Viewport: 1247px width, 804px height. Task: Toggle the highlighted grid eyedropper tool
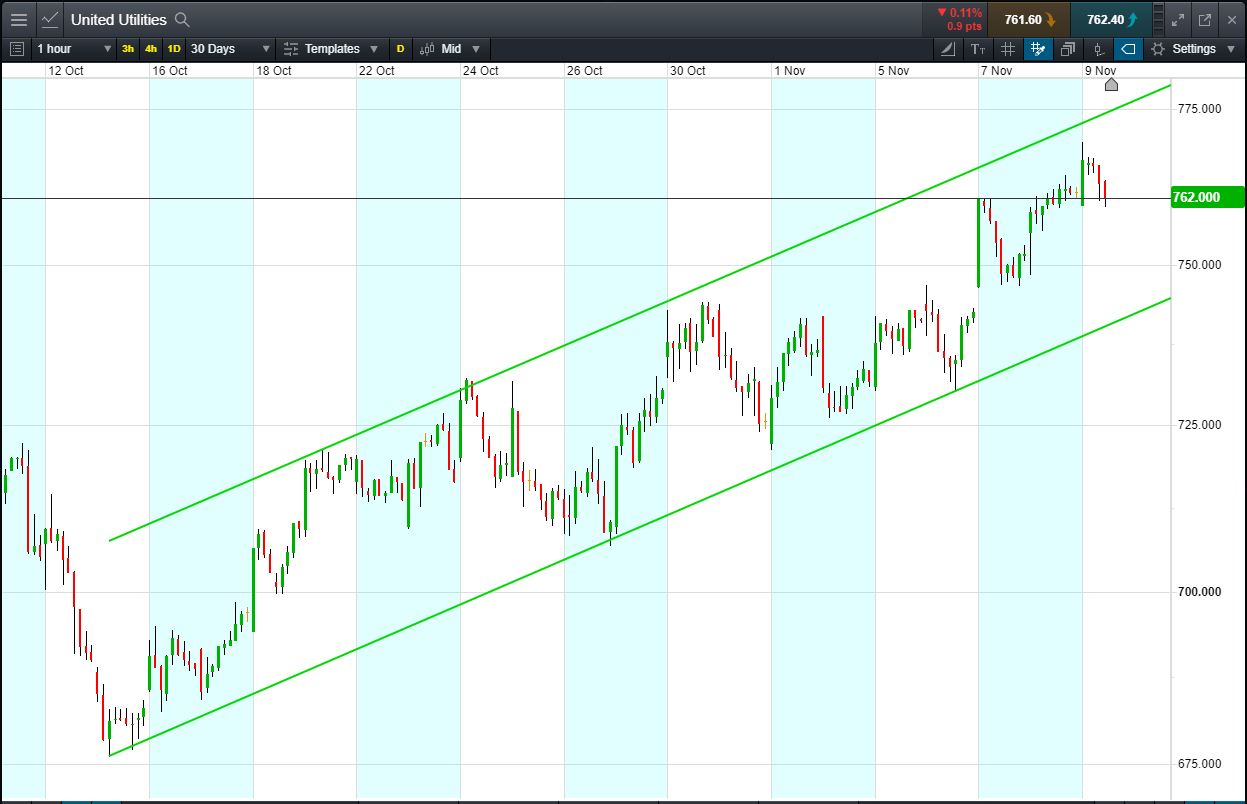click(x=1038, y=48)
